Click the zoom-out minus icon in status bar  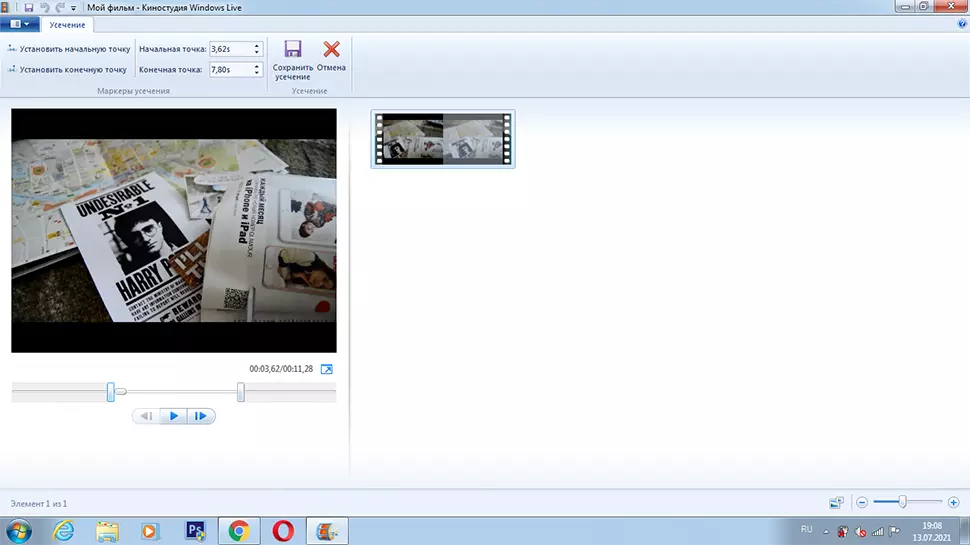[x=862, y=502]
